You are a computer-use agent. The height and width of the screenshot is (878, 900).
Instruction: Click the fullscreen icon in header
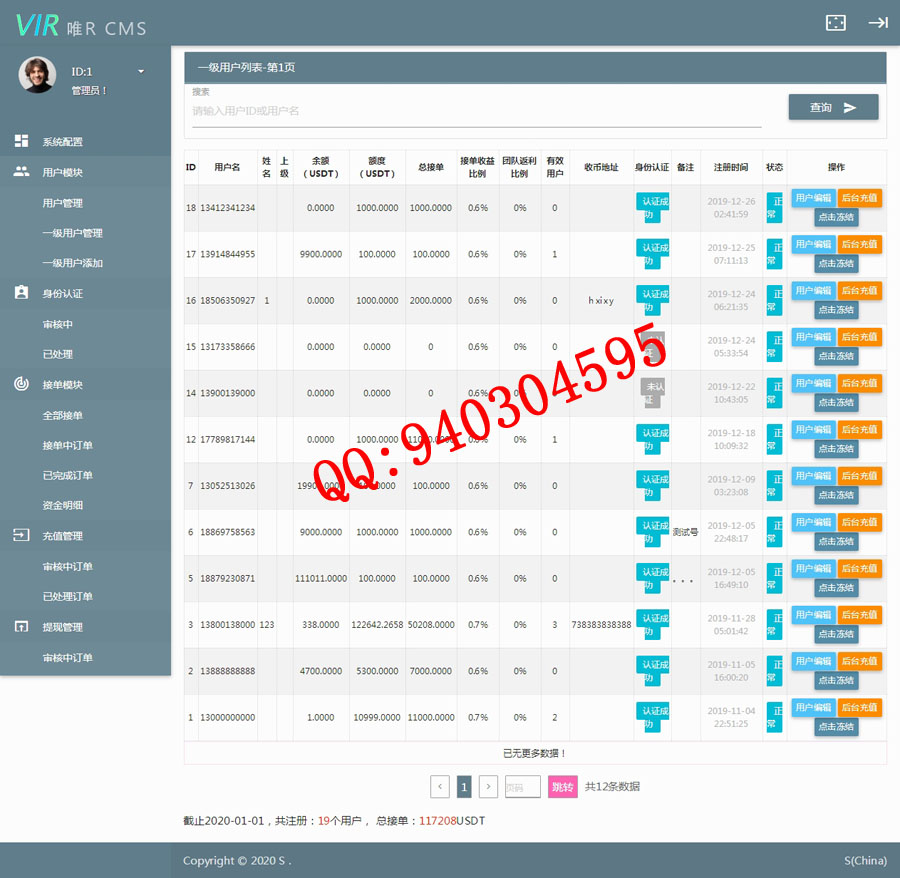[835, 23]
